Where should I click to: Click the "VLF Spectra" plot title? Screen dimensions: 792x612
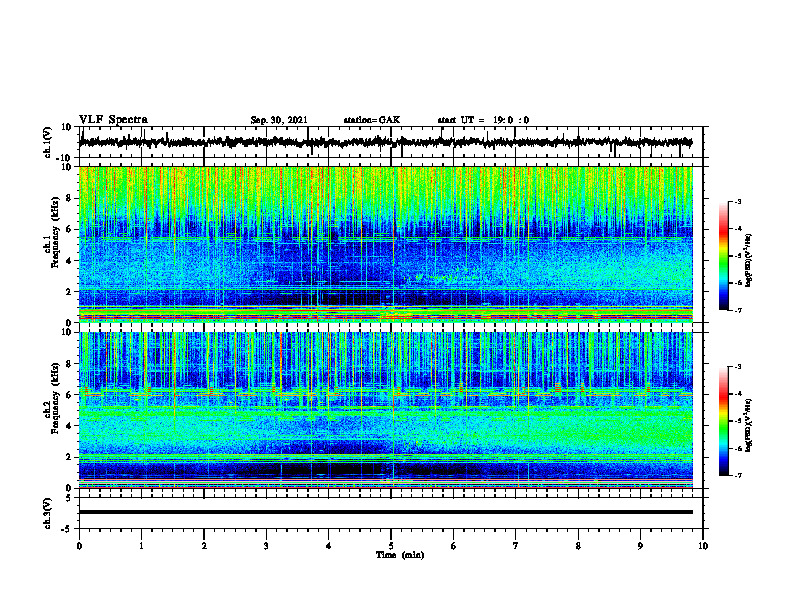click(x=113, y=120)
